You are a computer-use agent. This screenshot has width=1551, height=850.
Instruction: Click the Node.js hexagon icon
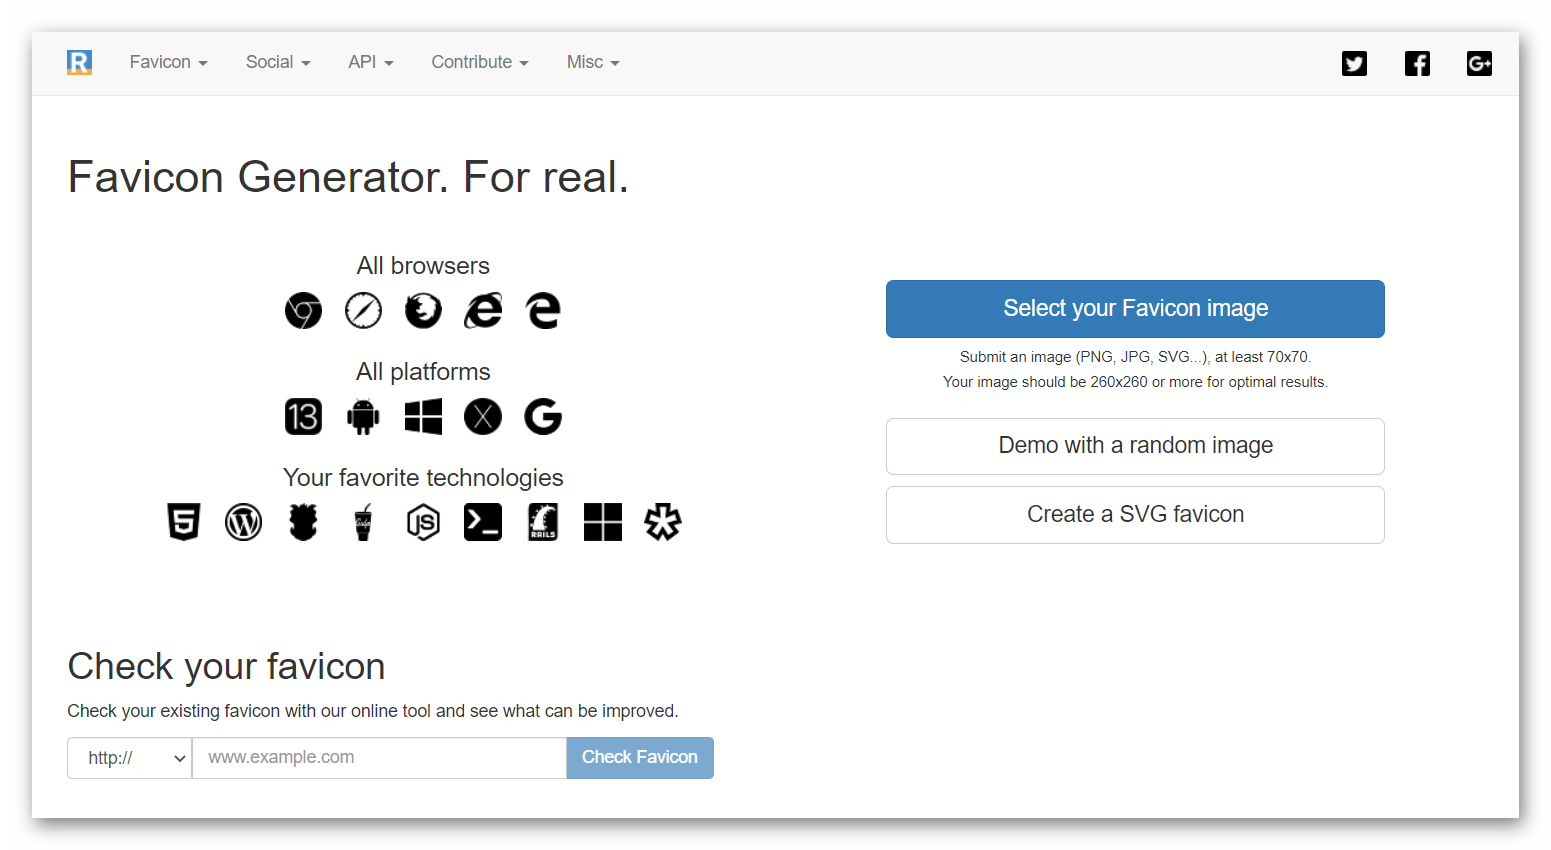point(423,522)
